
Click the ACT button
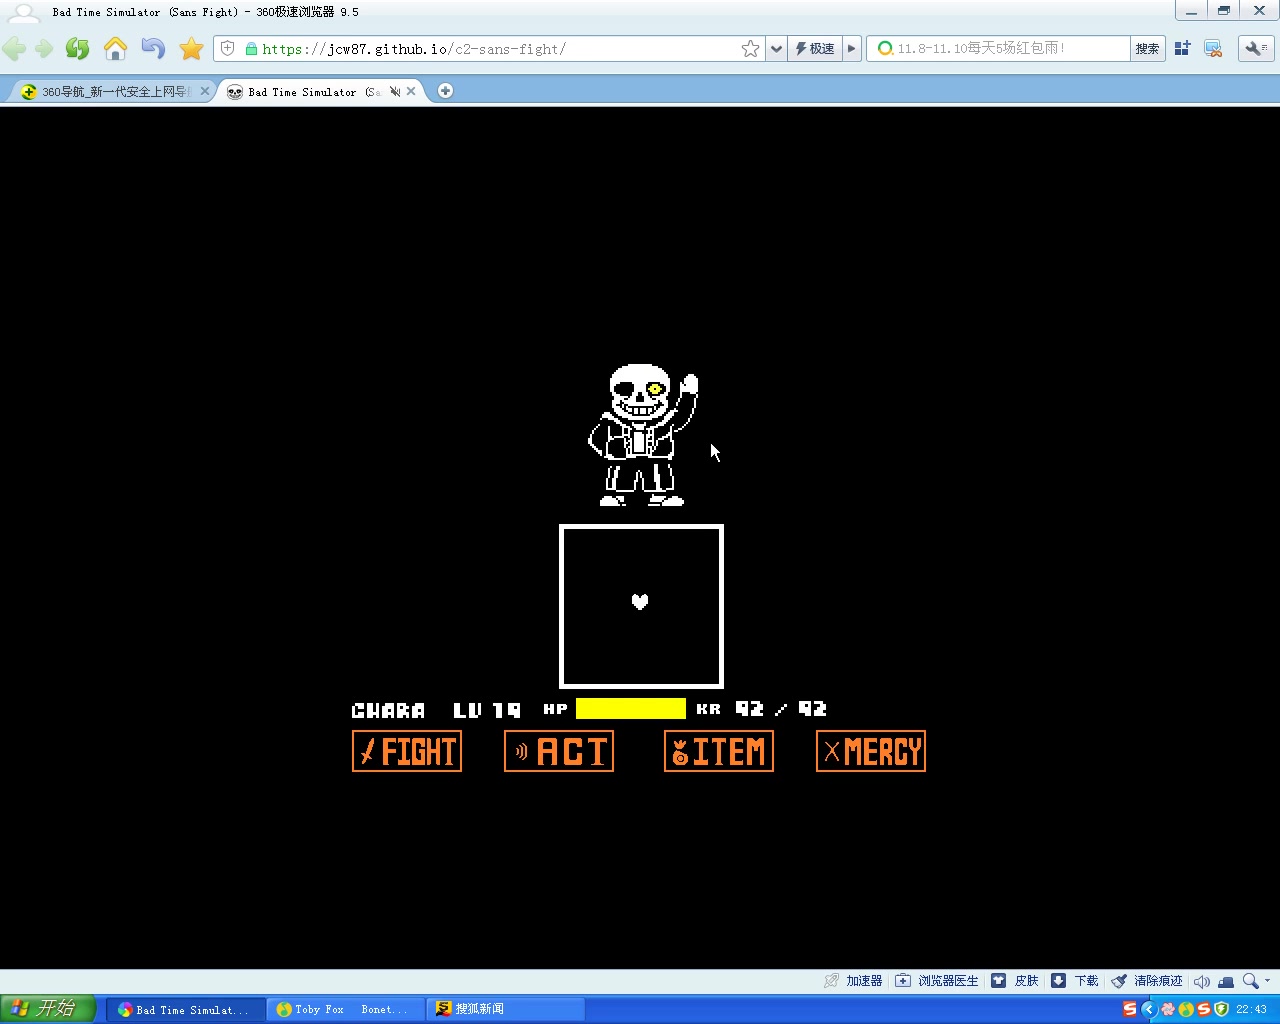(x=559, y=751)
